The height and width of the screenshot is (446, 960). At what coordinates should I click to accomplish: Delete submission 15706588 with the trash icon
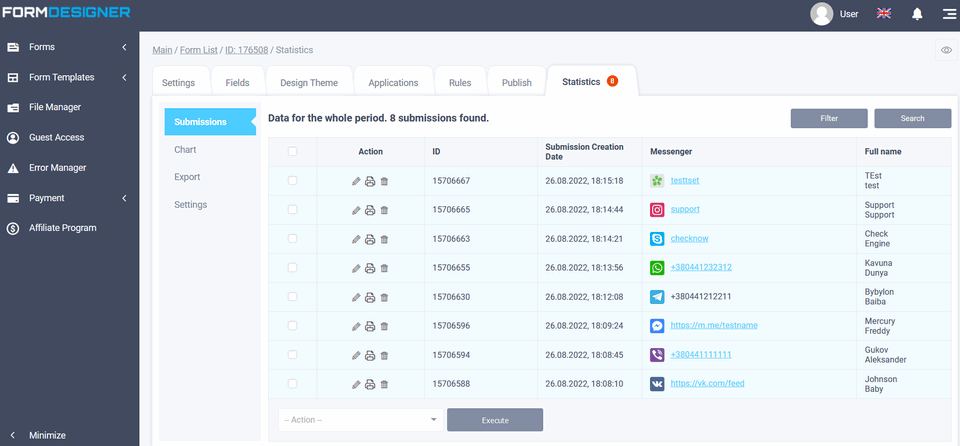tap(384, 385)
